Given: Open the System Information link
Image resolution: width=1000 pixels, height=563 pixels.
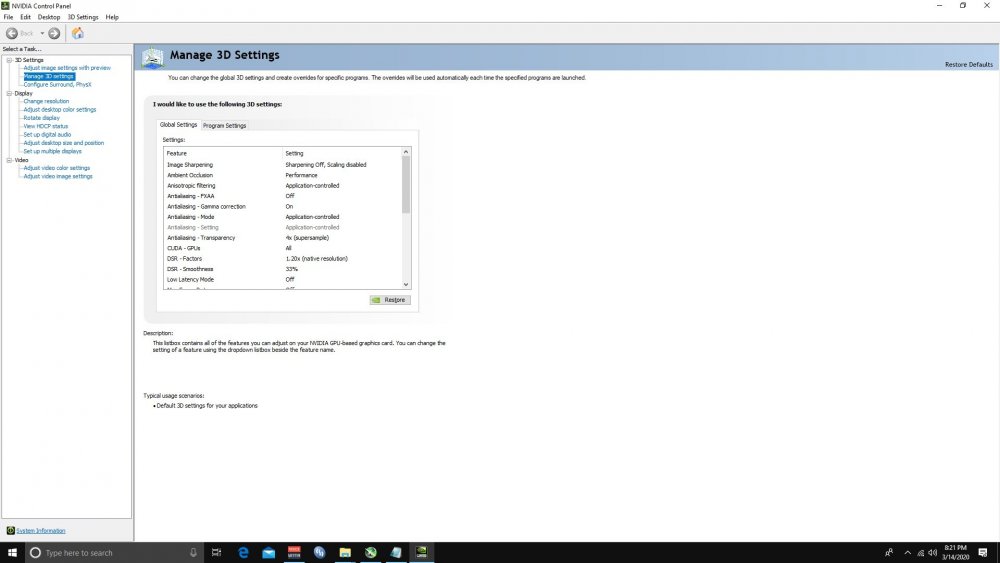Looking at the screenshot, I should coord(41,530).
